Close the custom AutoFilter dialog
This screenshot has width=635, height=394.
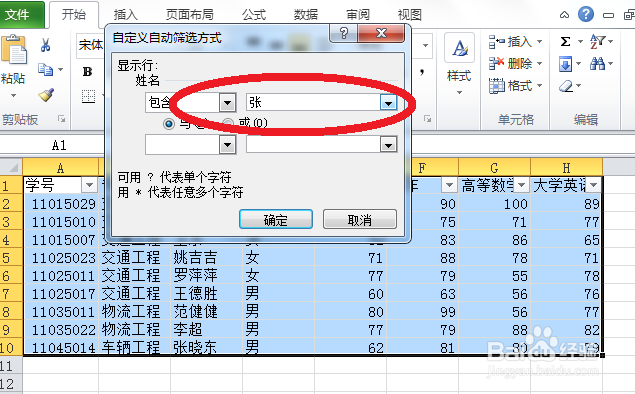point(381,33)
